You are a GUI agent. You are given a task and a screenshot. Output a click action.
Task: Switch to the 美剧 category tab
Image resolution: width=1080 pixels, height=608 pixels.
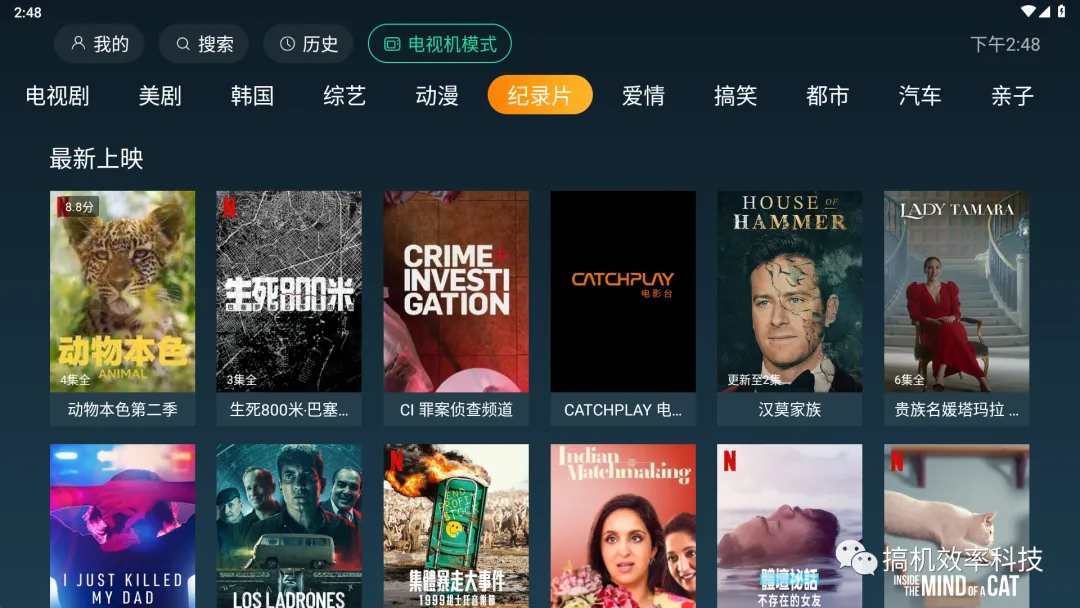160,96
